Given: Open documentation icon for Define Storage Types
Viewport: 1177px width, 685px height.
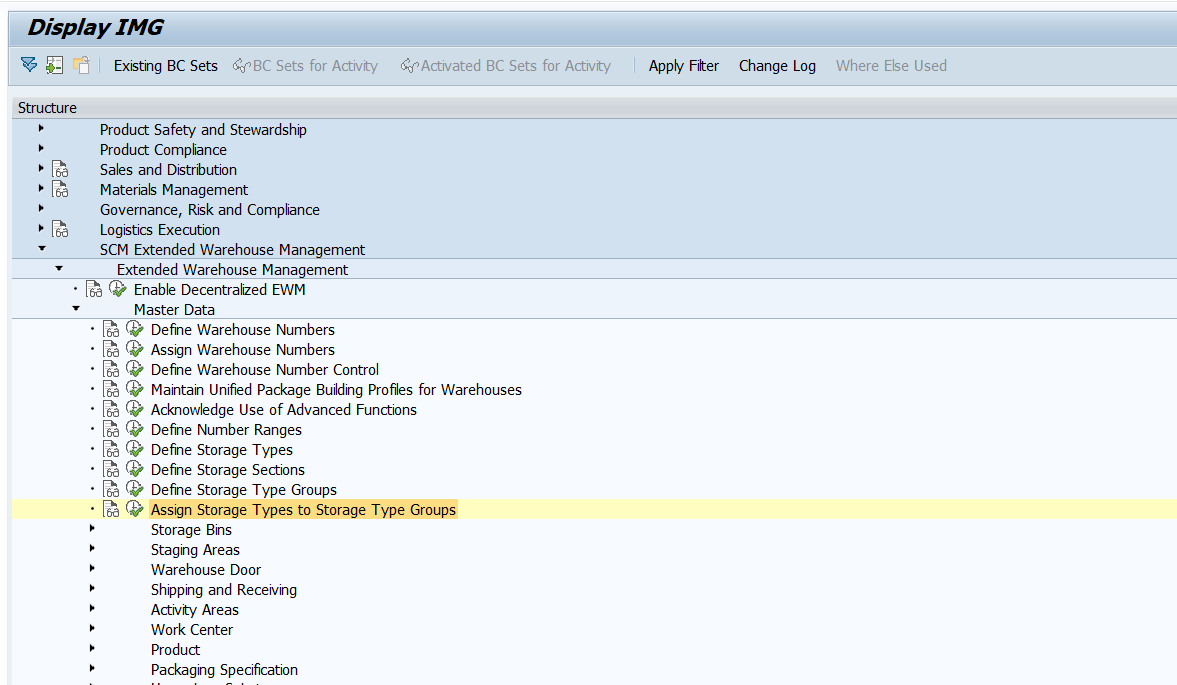Looking at the screenshot, I should 111,449.
